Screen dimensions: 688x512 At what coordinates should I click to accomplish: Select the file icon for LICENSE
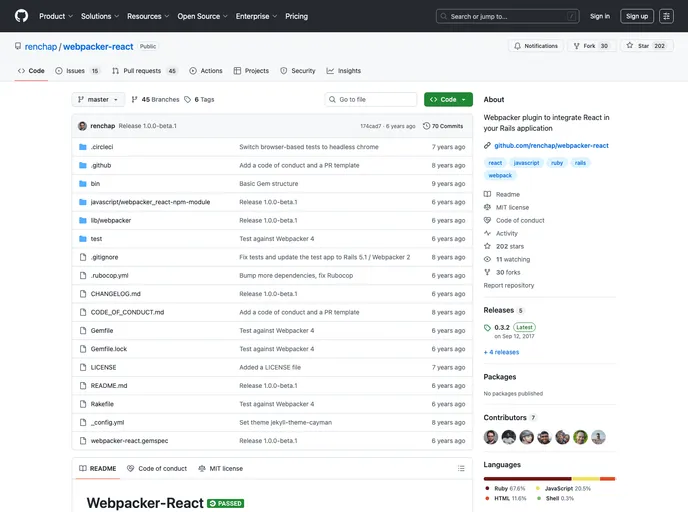82,367
